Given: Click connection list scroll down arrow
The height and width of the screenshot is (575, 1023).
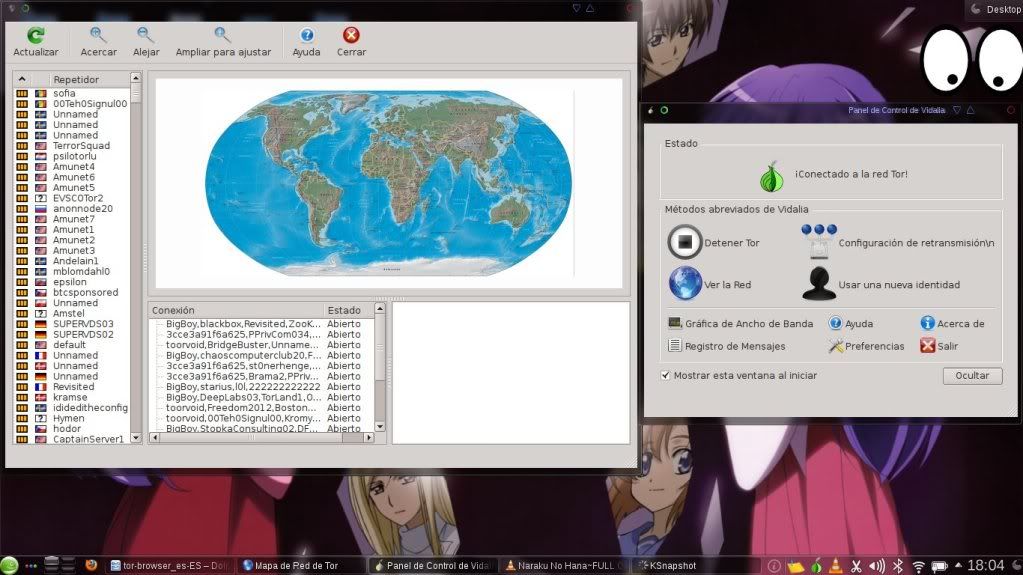Looking at the screenshot, I should (380, 427).
